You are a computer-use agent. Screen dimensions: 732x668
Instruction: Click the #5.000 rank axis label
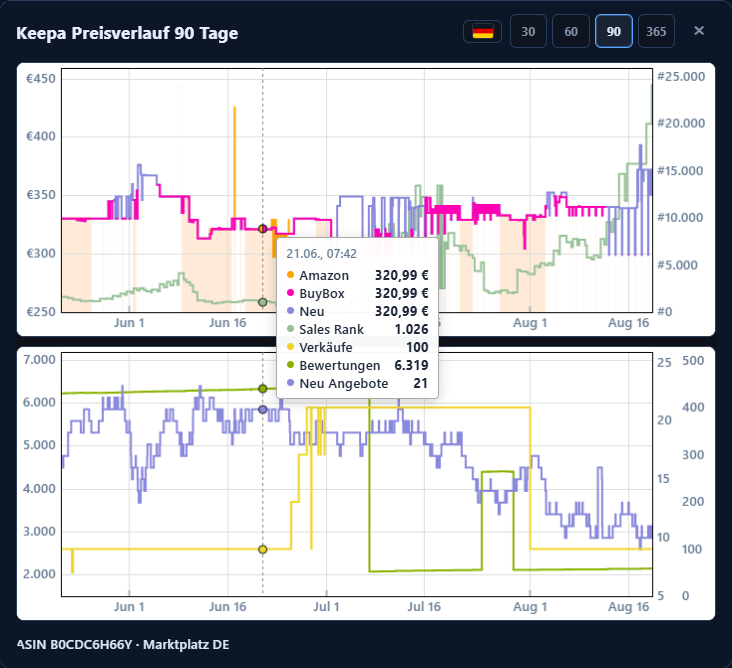click(677, 265)
